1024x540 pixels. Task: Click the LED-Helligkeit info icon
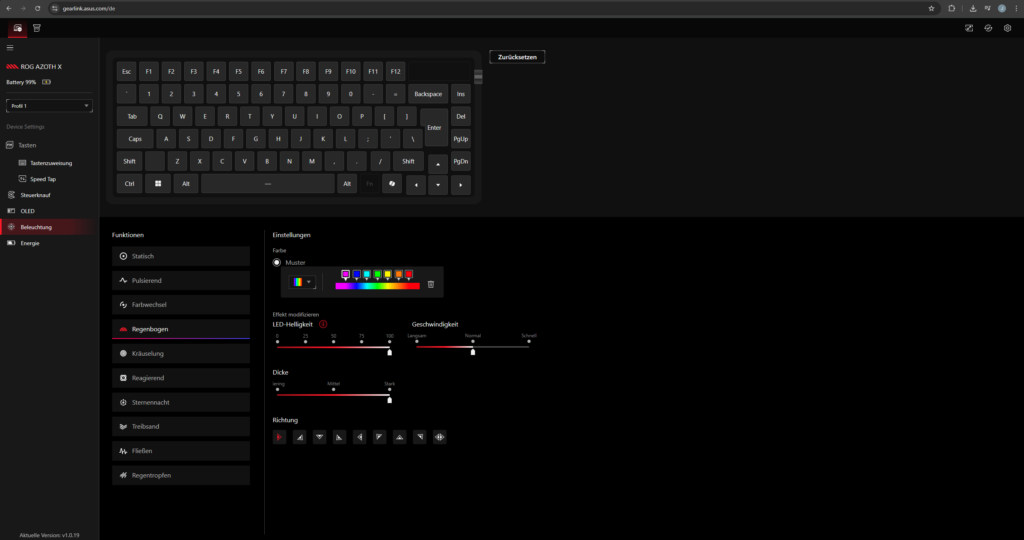click(x=323, y=324)
